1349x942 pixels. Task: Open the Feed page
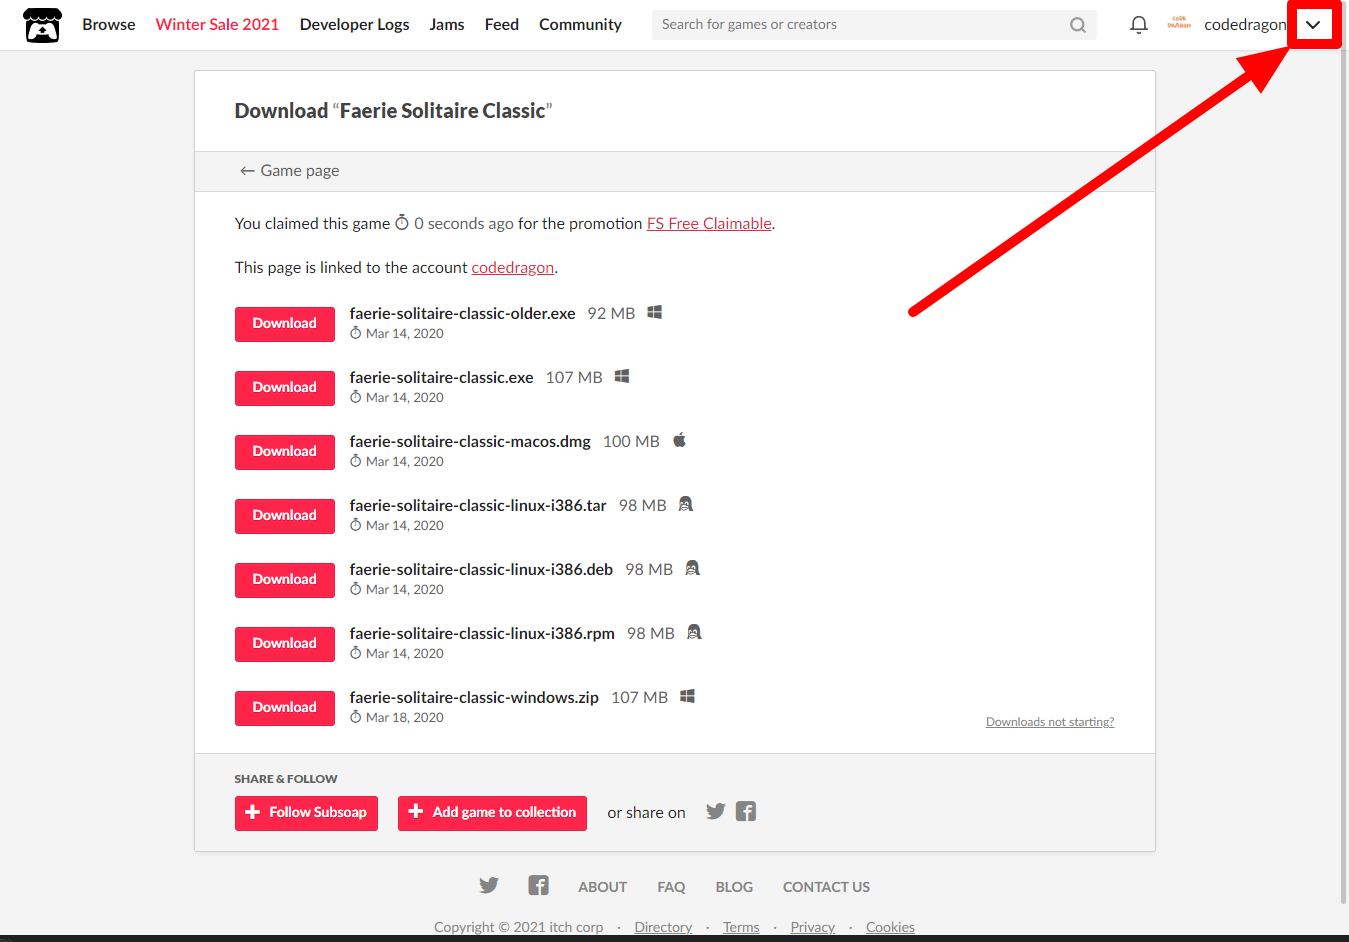pyautogui.click(x=502, y=25)
